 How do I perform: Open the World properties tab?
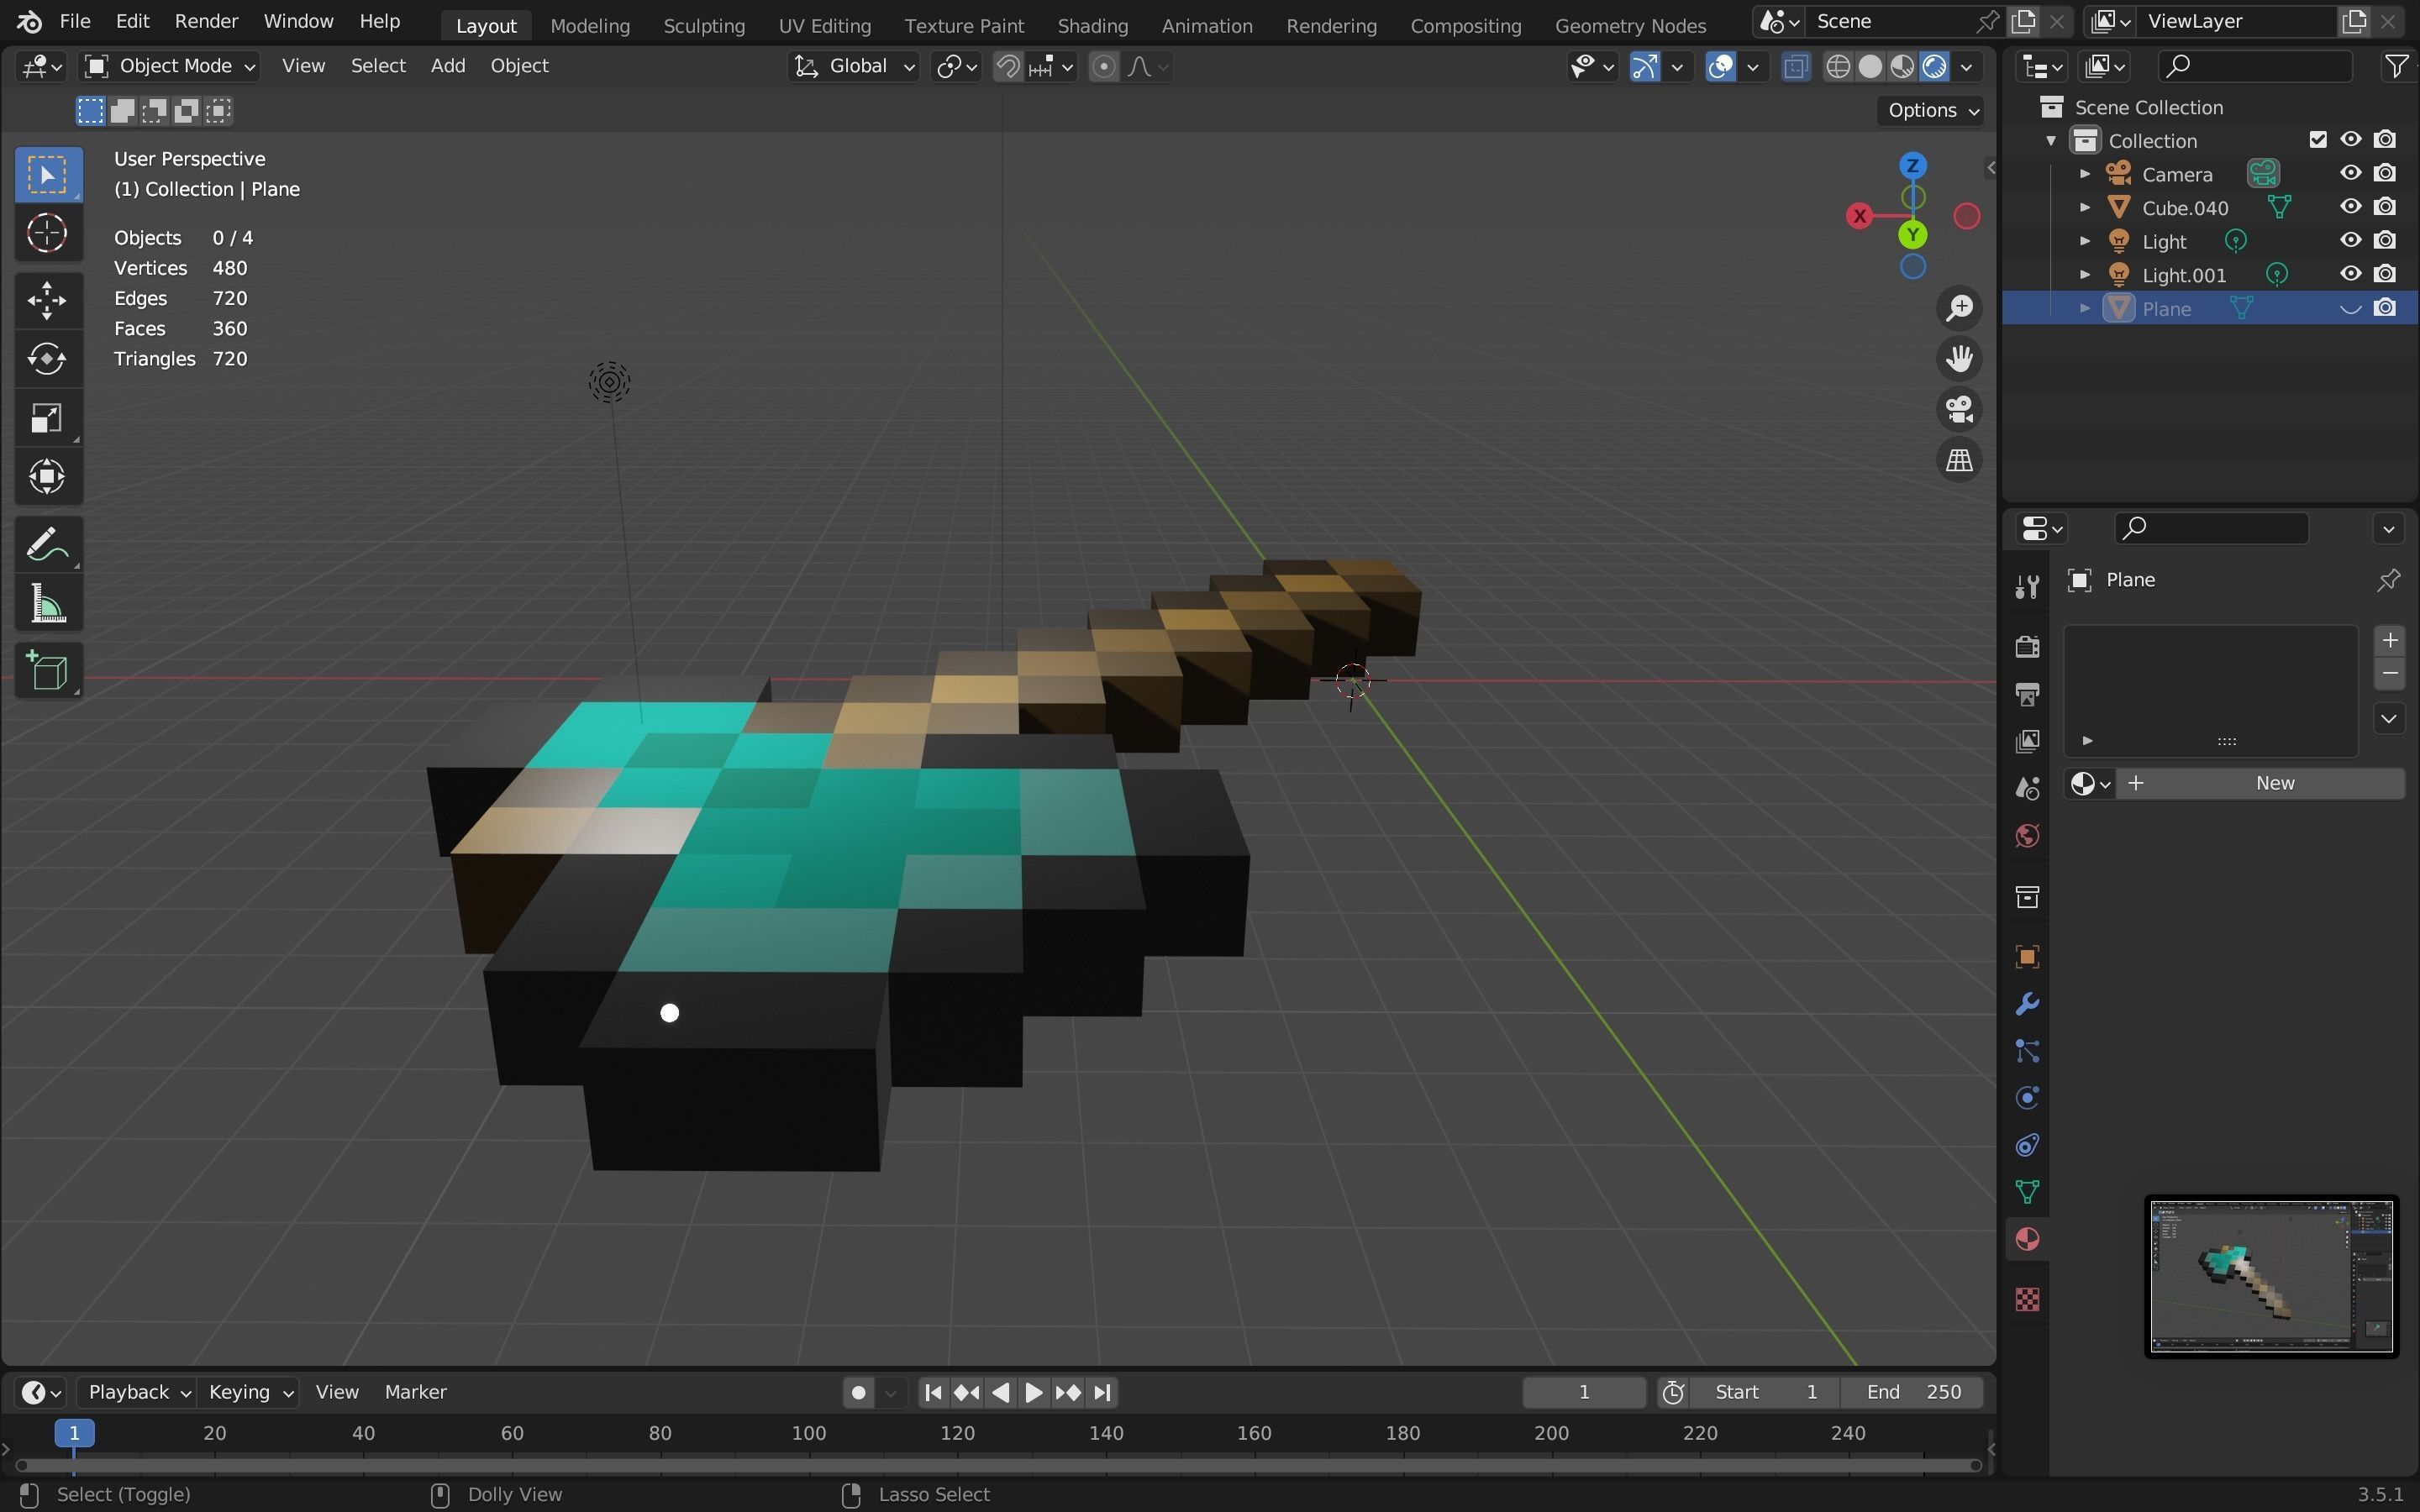click(x=2027, y=836)
